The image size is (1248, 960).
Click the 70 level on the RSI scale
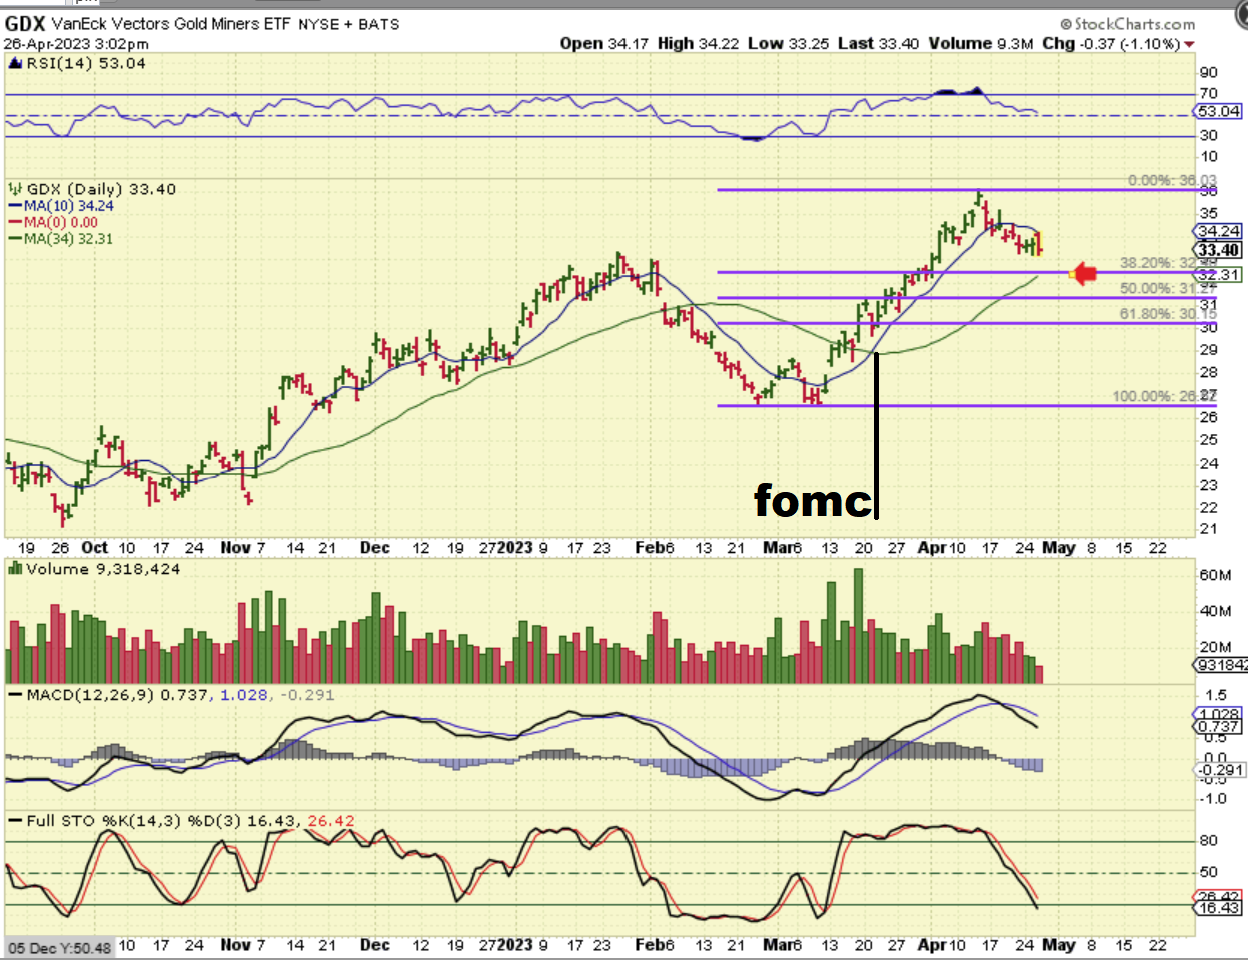[x=1208, y=93]
